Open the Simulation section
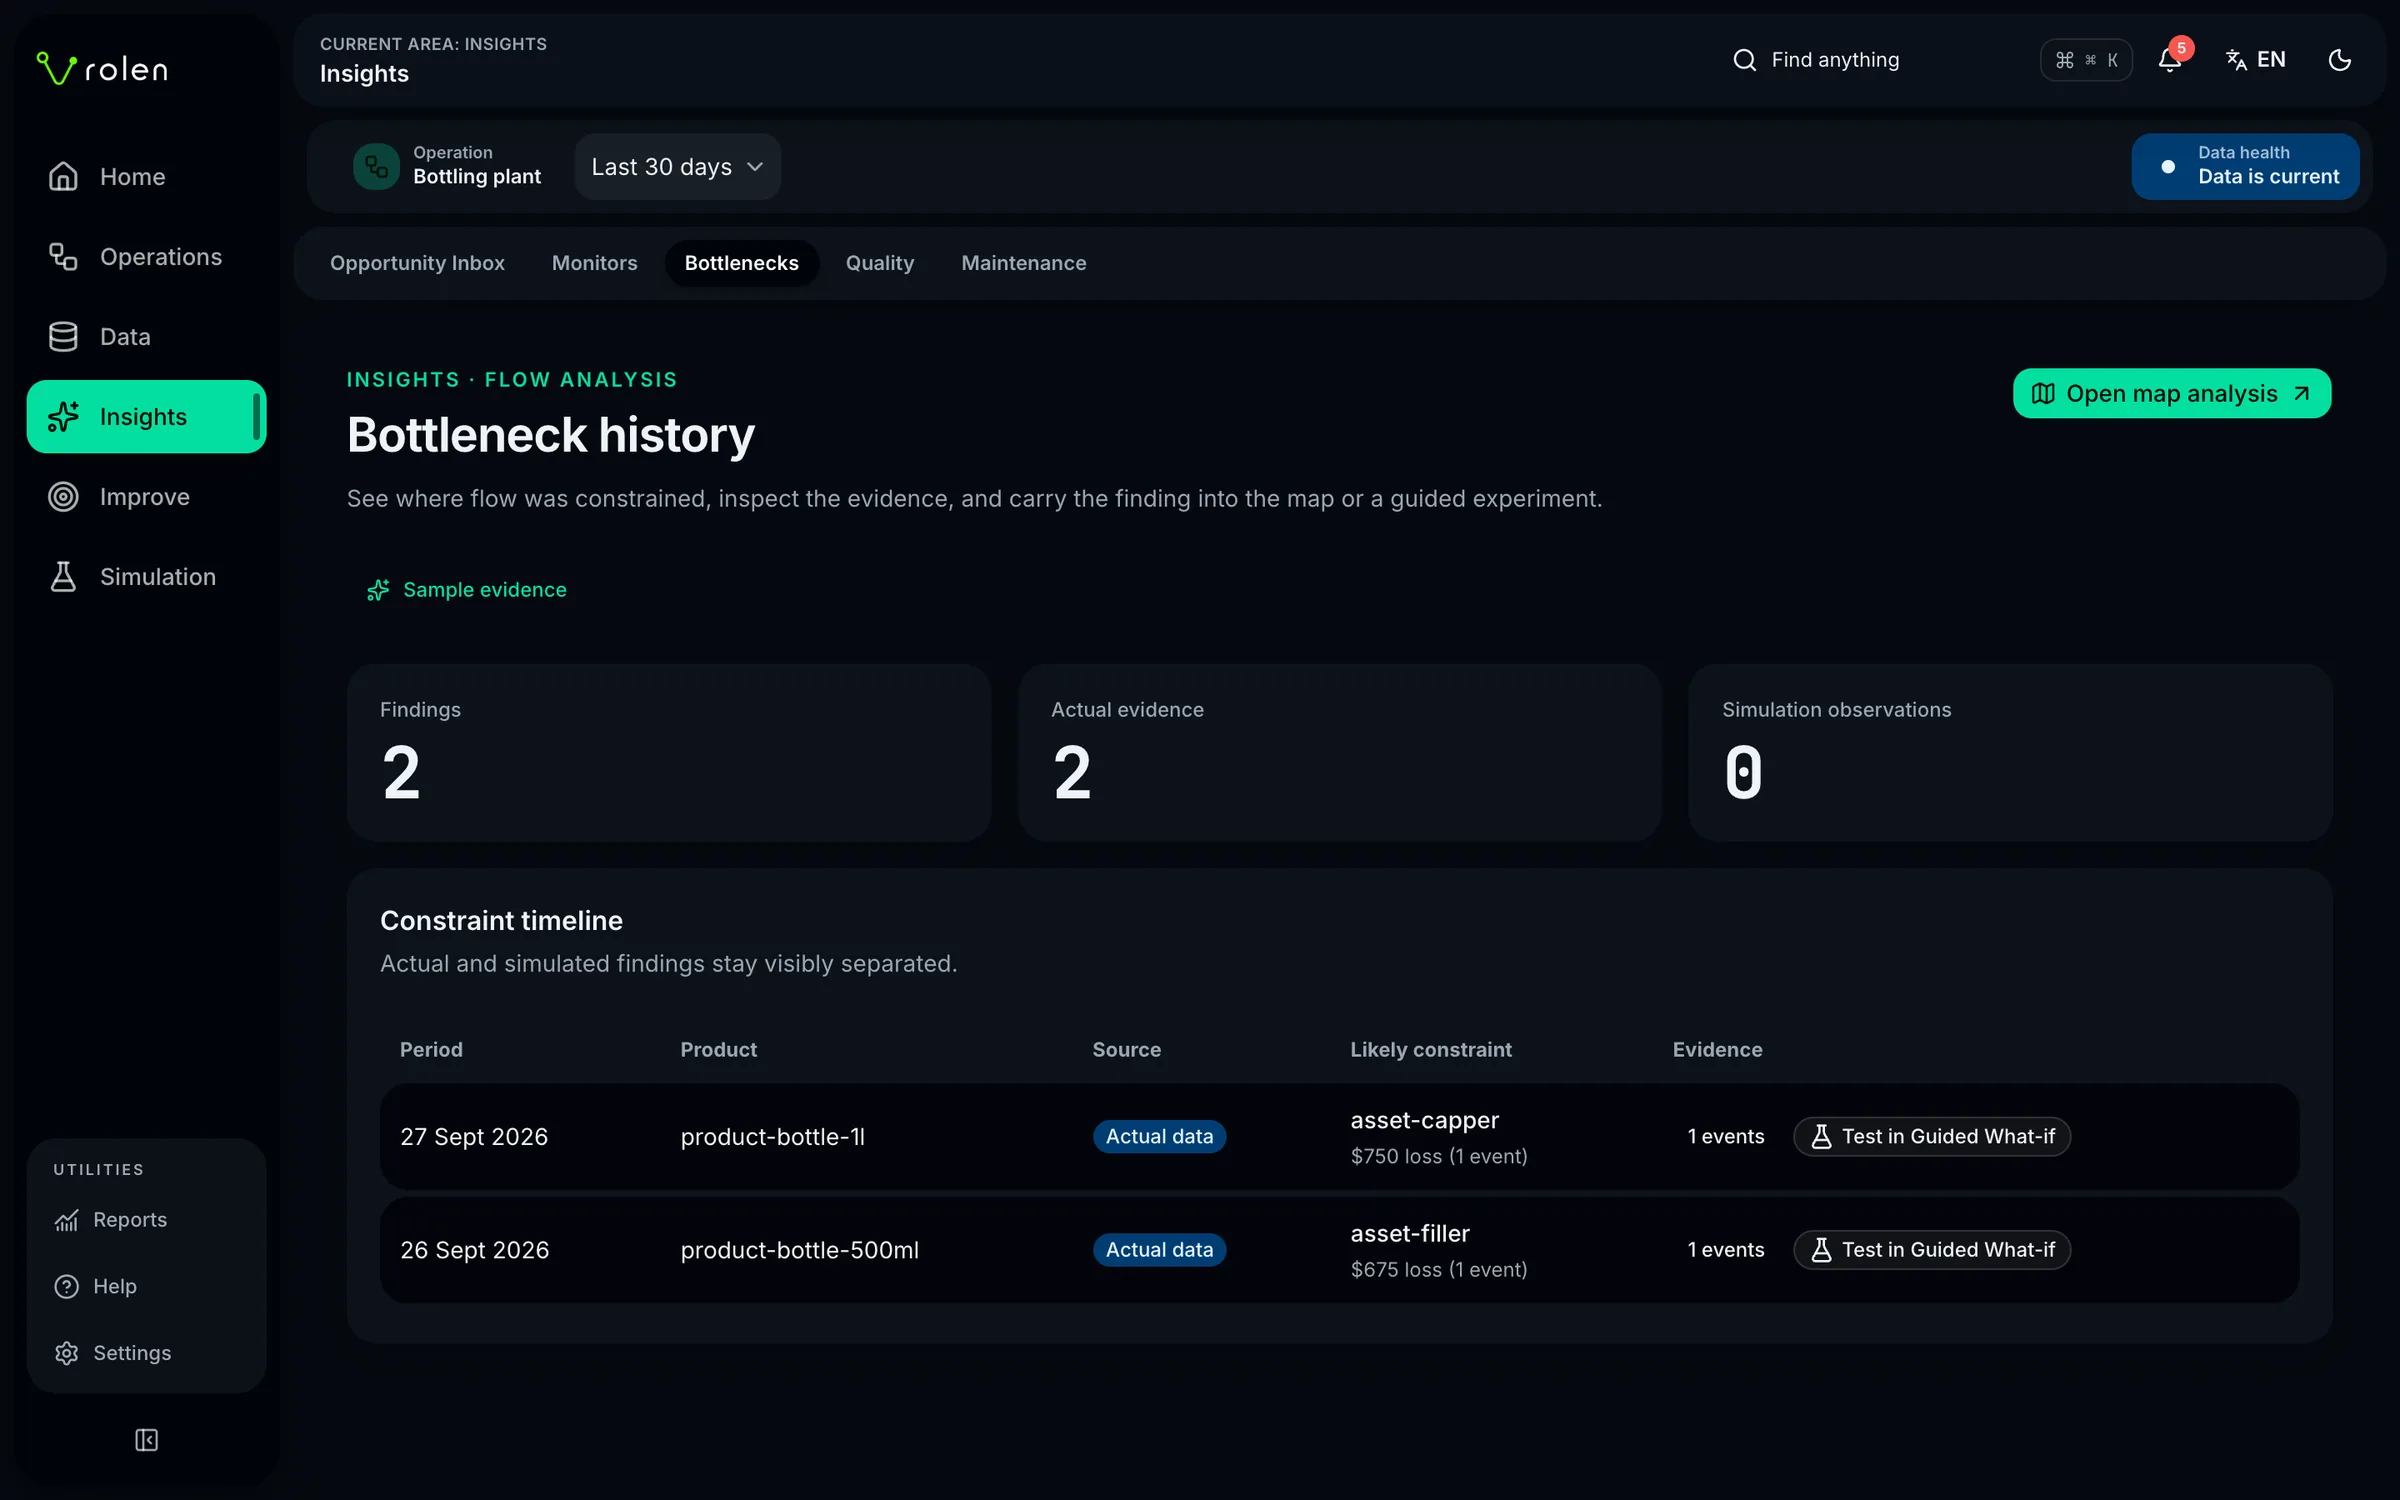The image size is (2400, 1500). pos(146,577)
